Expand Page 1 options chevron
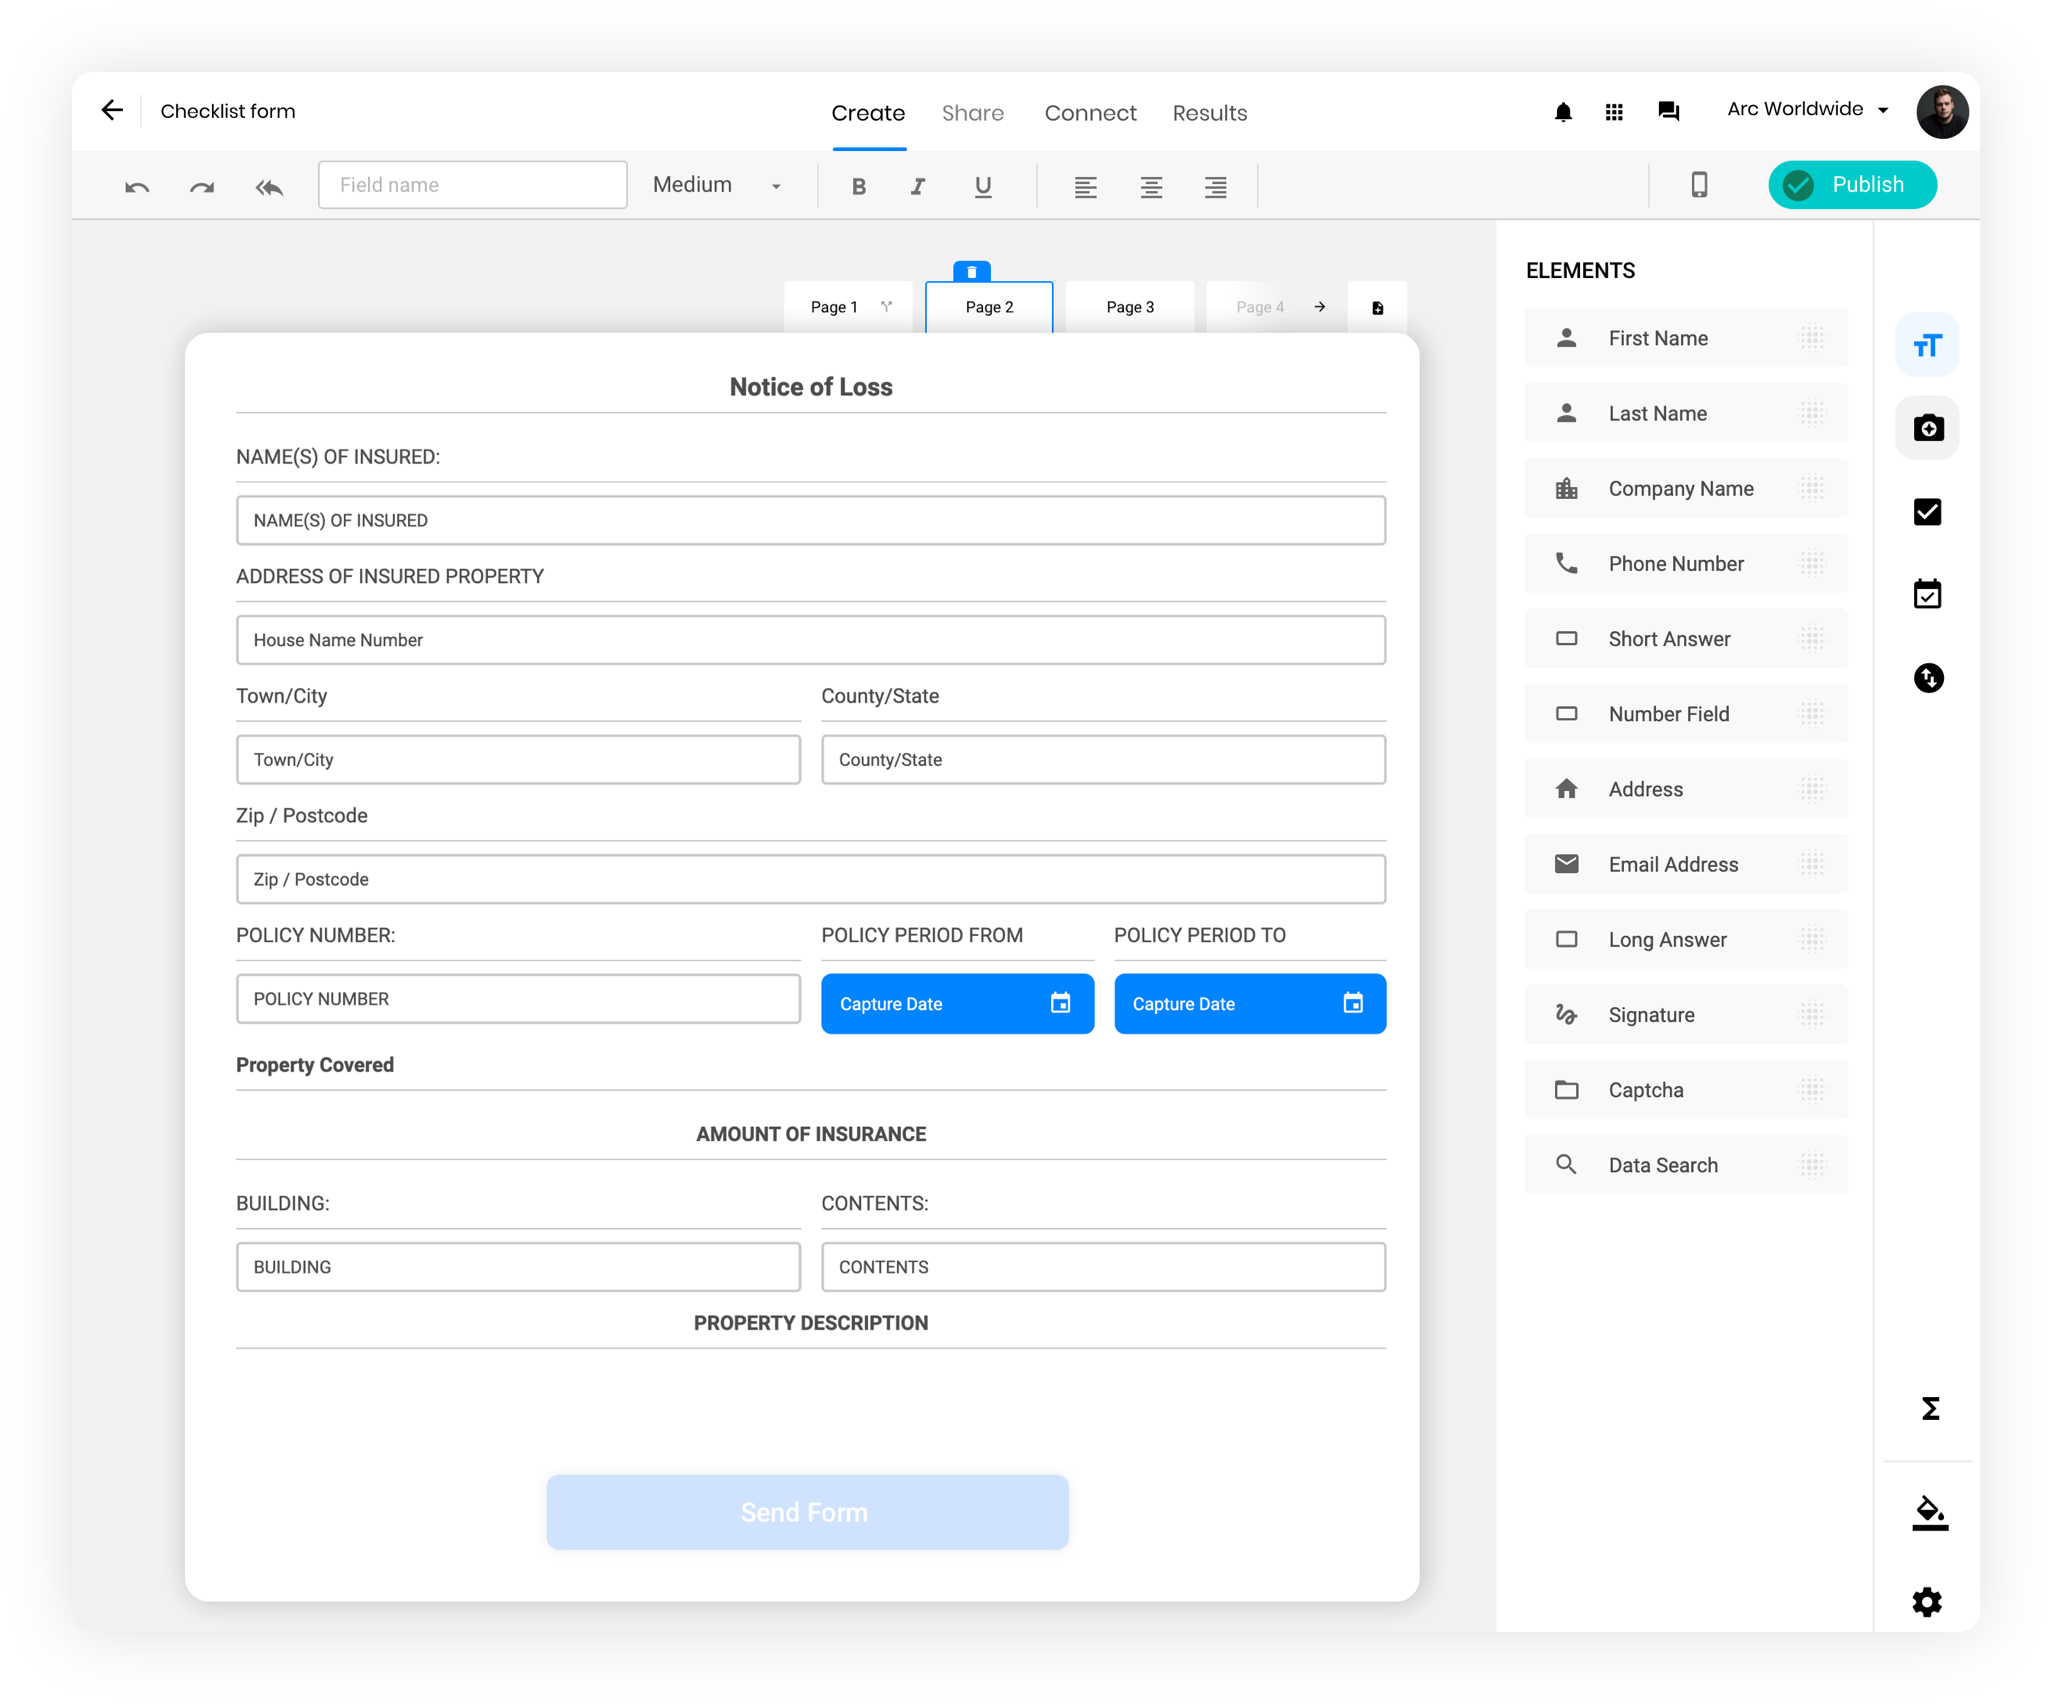Screen dimensions: 2052x1704 click(x=885, y=307)
